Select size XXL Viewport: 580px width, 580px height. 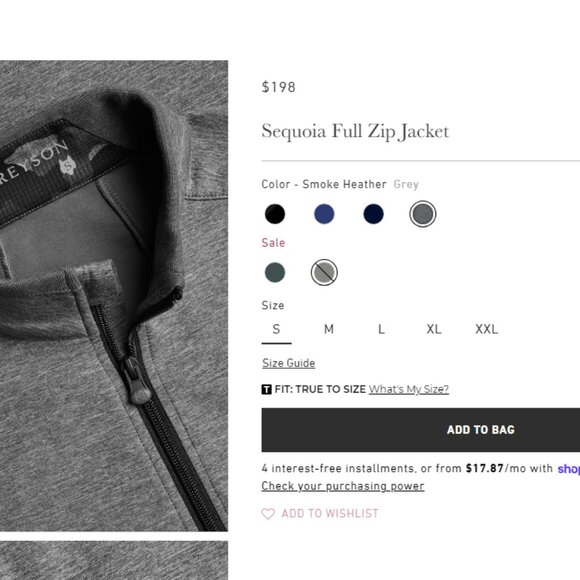486,329
